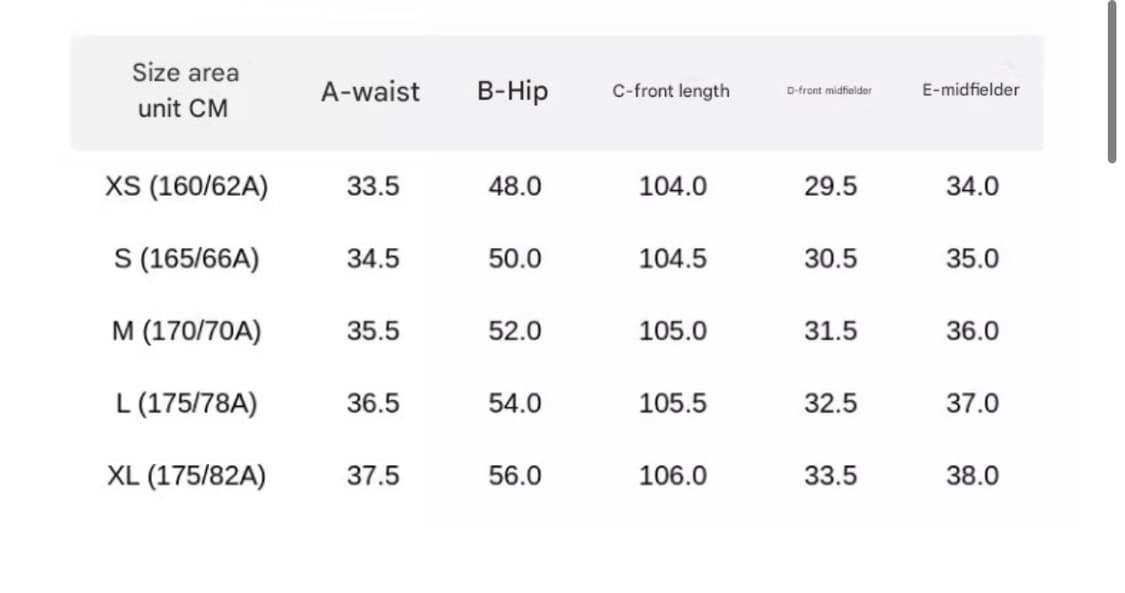Click the C-front length column header
The image size is (1125, 593).
click(671, 91)
